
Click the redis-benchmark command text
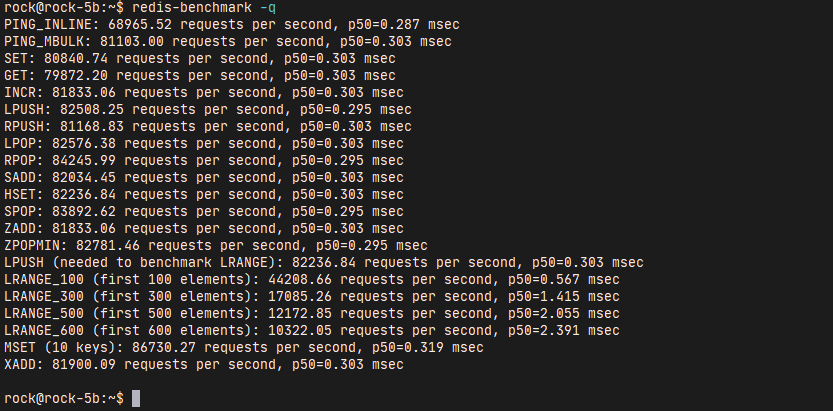[192, 8]
